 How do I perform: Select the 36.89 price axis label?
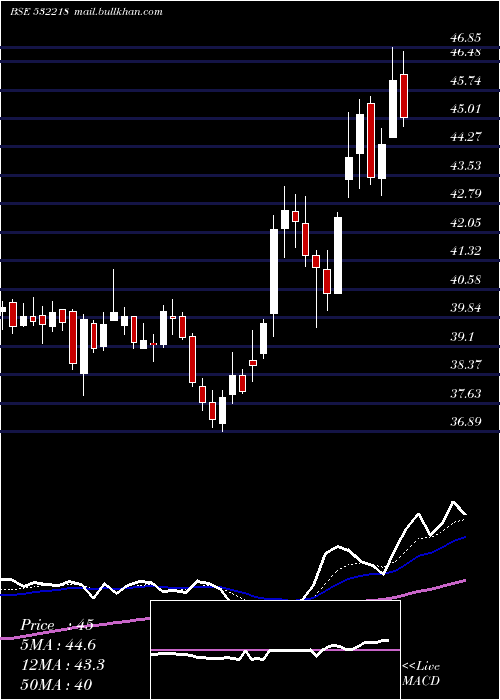tap(466, 421)
